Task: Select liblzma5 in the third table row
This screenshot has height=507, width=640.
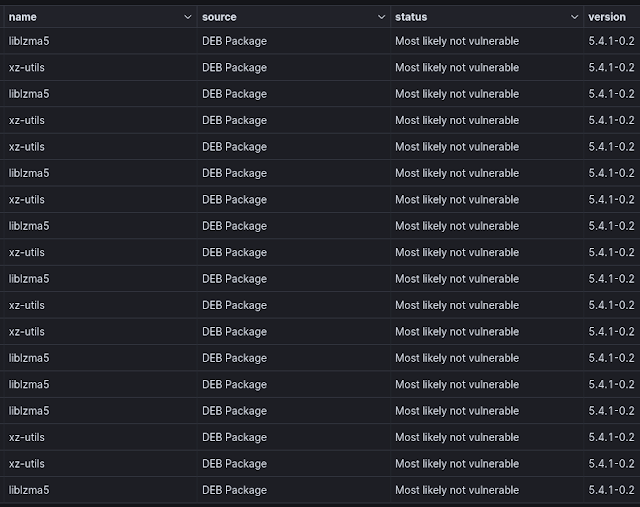Action: click(x=29, y=94)
